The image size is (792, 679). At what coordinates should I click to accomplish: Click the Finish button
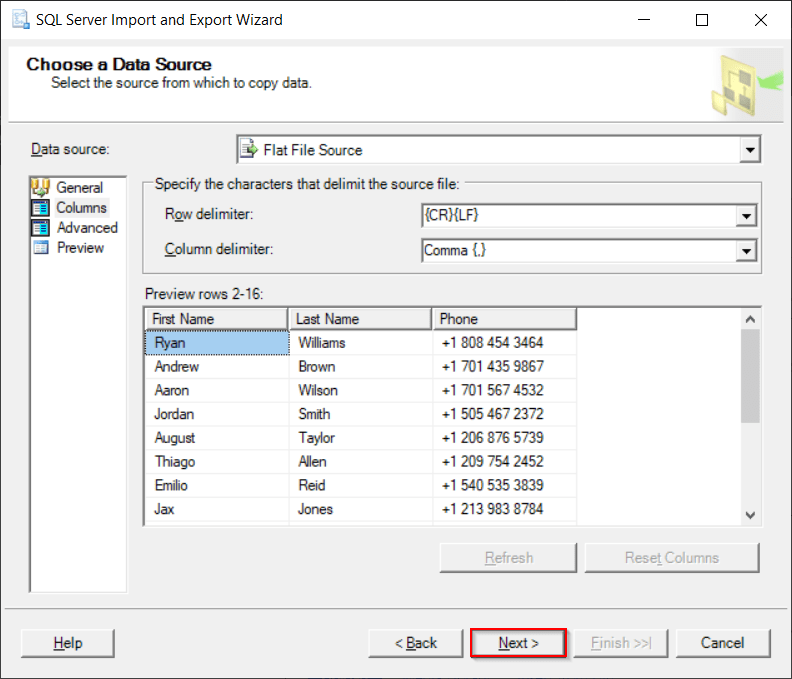pyautogui.click(x=621, y=643)
